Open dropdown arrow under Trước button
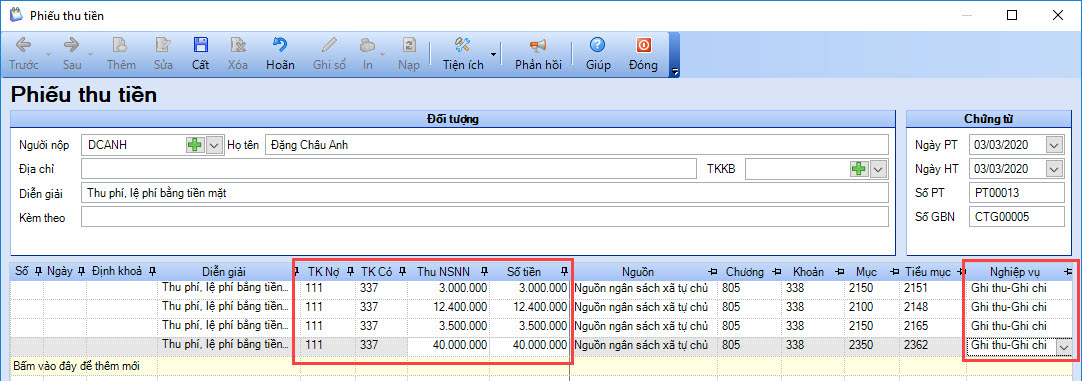This screenshot has width=1082, height=381. coord(47,54)
